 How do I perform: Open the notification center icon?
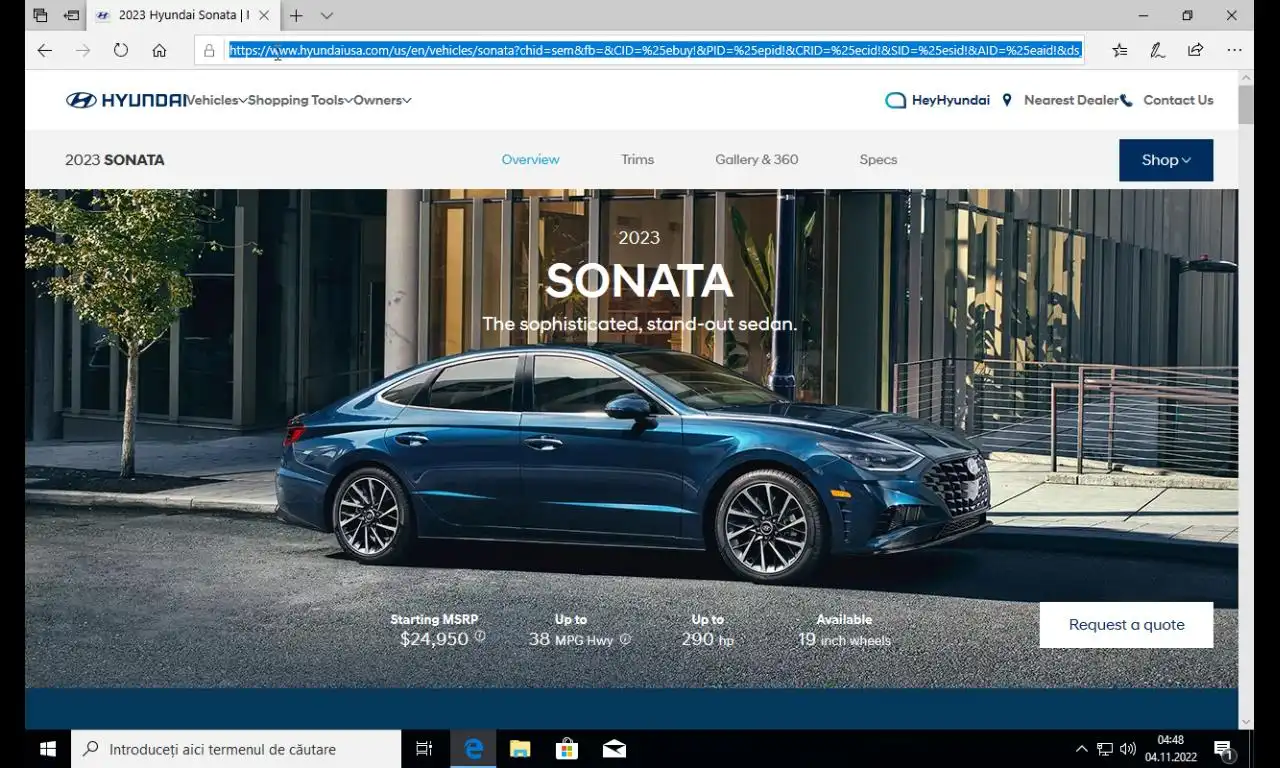[x=1223, y=749]
